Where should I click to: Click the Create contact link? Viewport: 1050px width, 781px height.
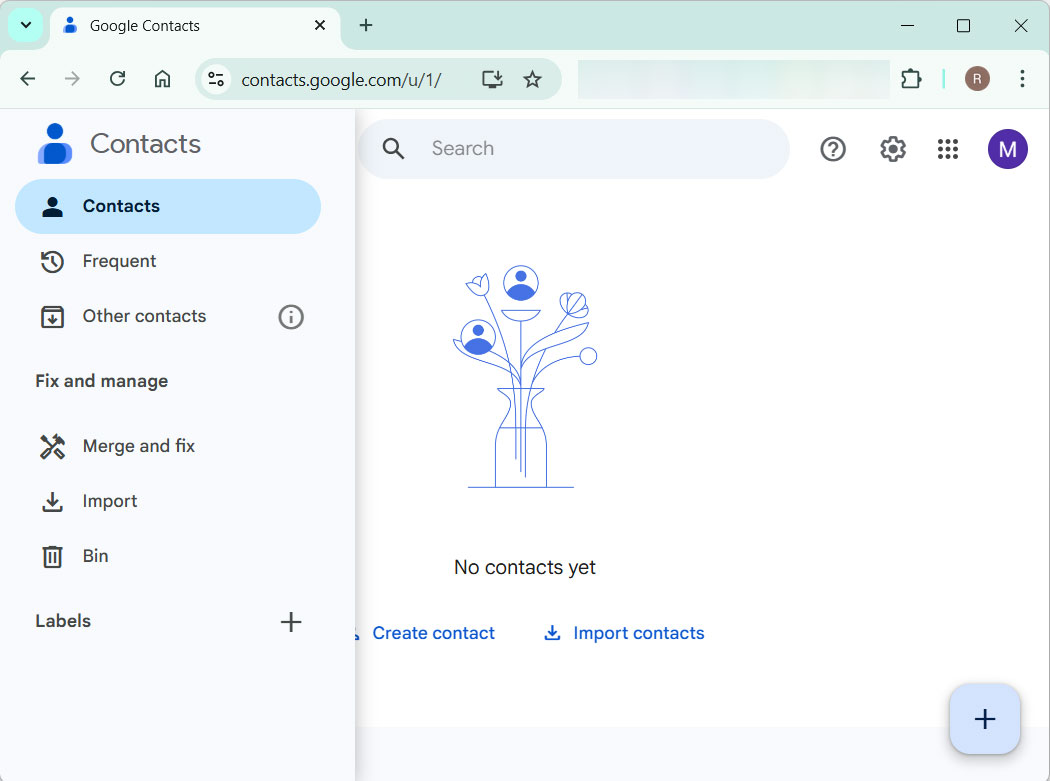pos(433,632)
